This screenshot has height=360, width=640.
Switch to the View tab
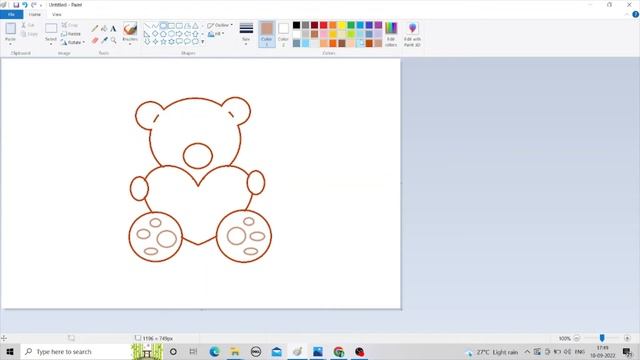tap(56, 14)
